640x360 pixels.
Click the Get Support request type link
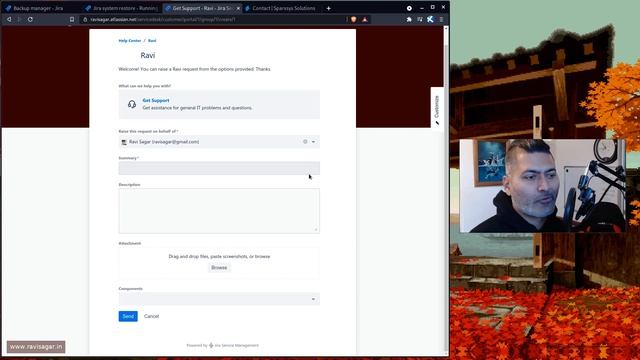(156, 100)
